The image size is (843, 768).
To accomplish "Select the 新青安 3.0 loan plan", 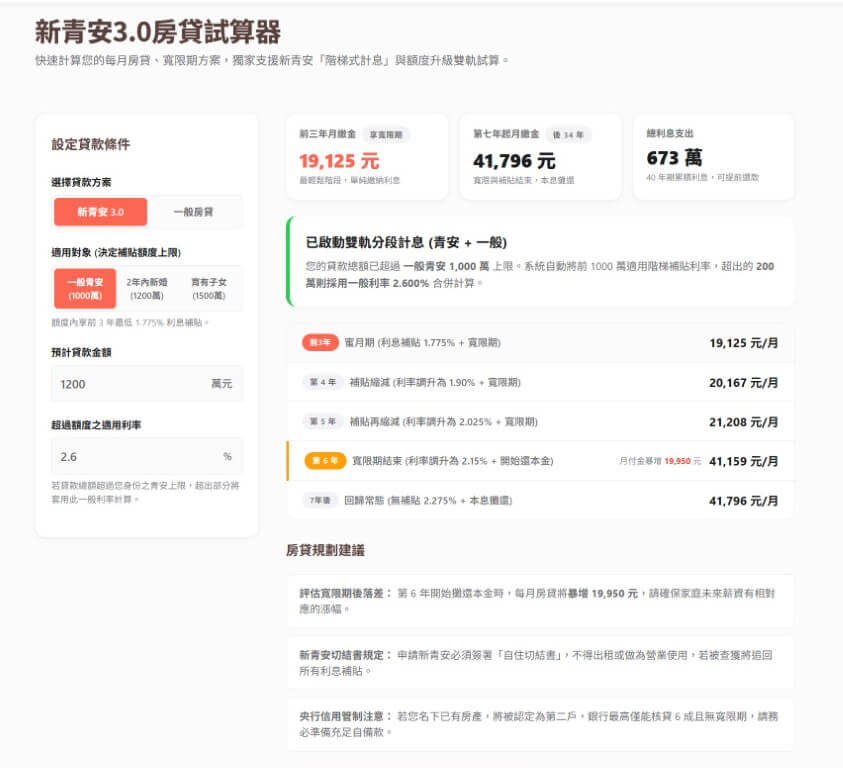I will click(100, 212).
